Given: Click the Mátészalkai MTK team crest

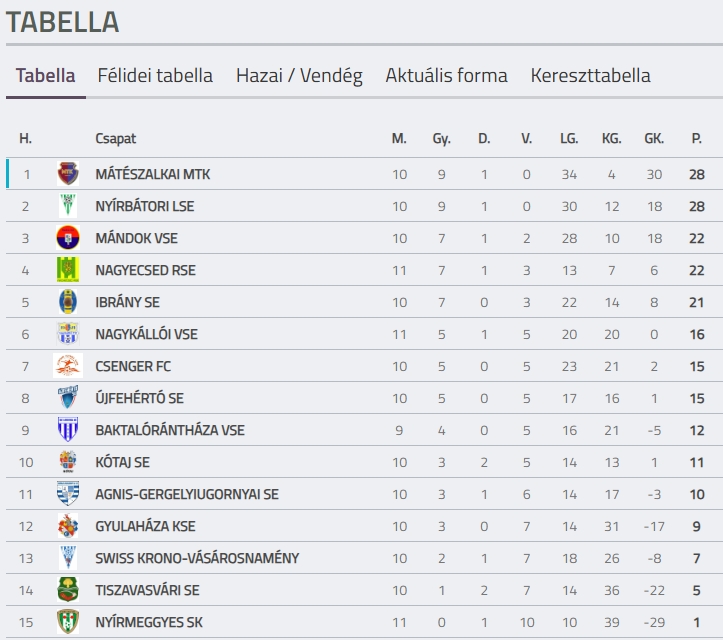Looking at the screenshot, I should (67, 174).
